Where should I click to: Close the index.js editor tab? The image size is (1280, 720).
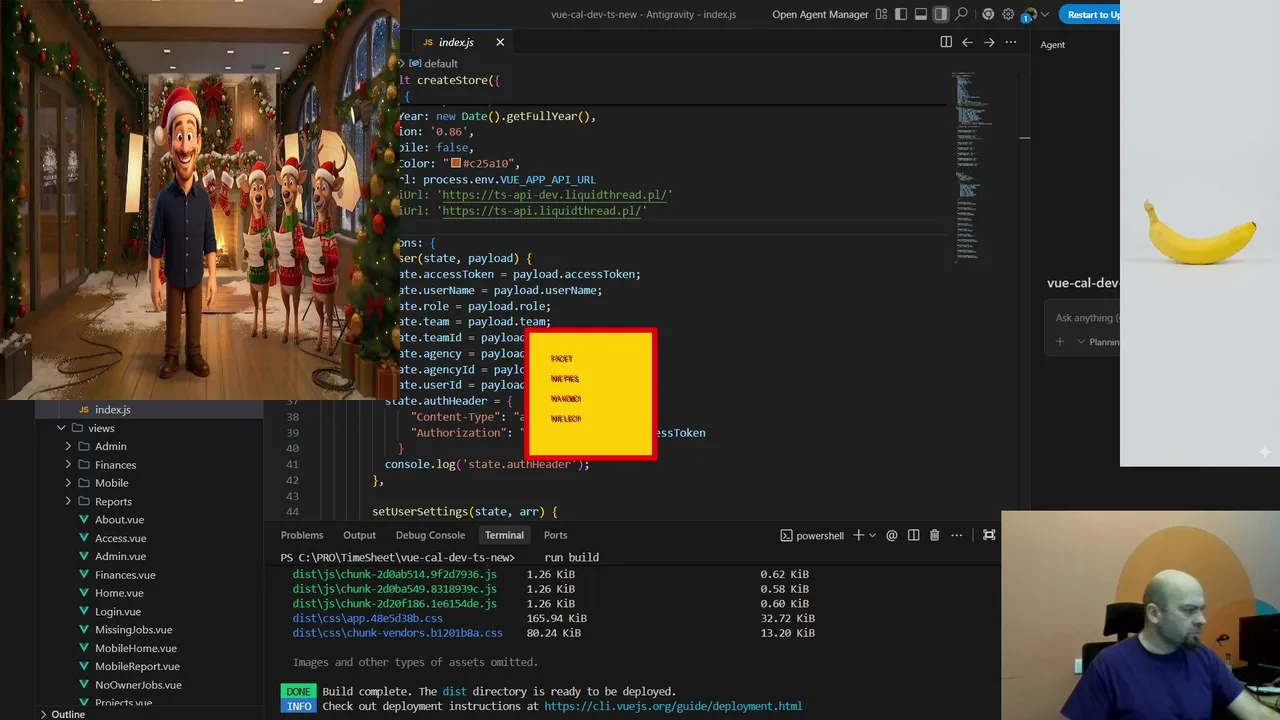[500, 42]
